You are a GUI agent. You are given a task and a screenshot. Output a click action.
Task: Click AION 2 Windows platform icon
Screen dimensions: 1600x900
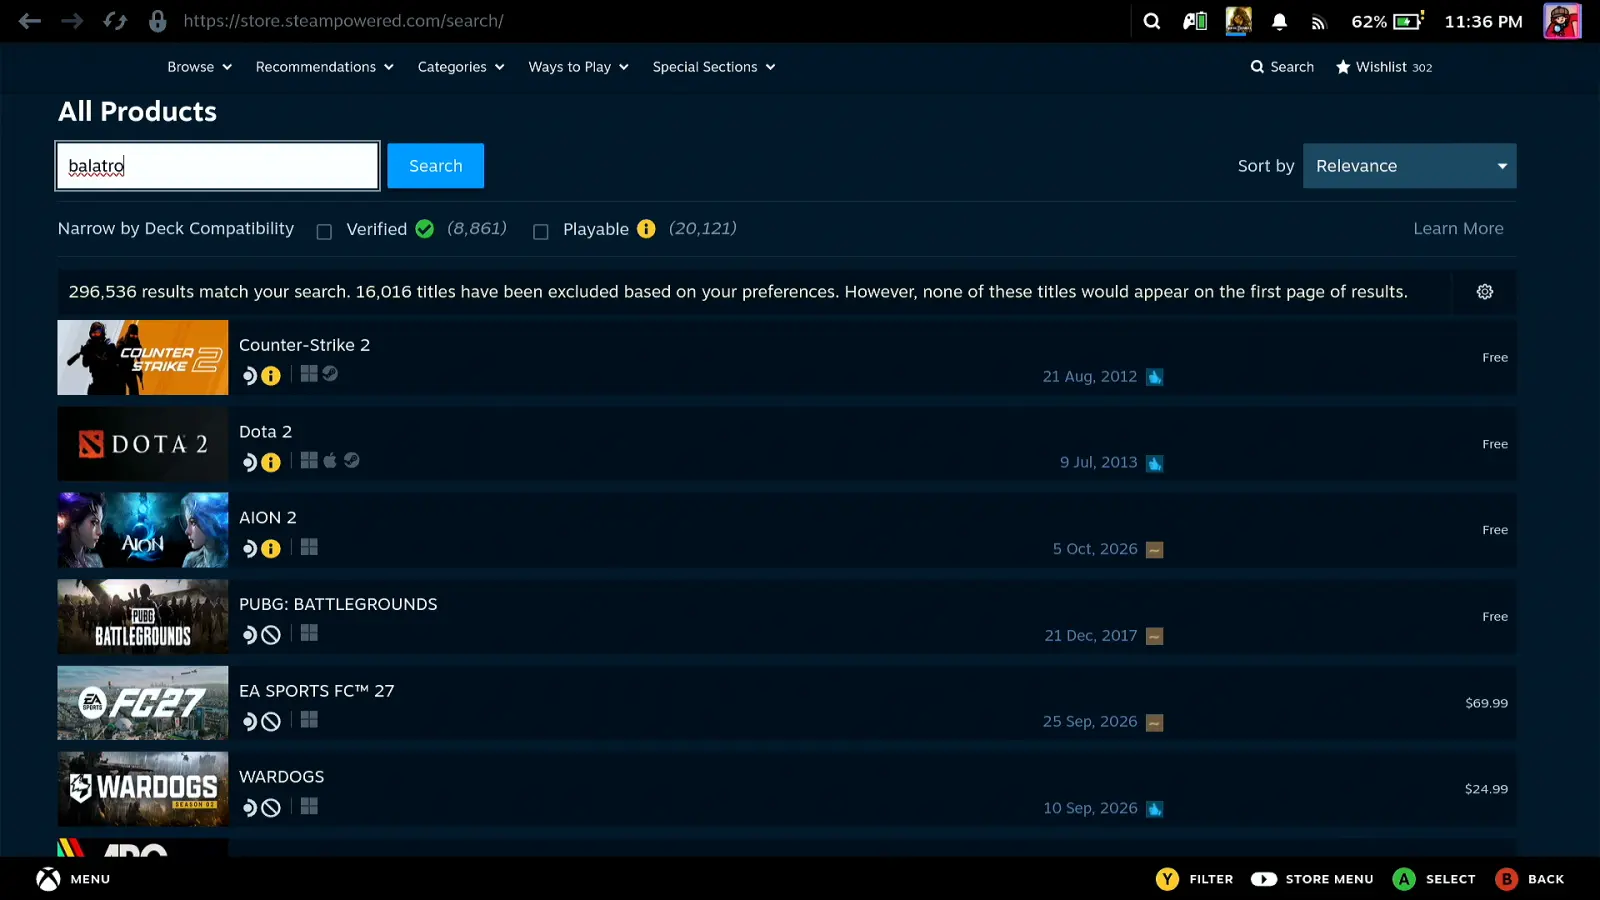pos(309,547)
